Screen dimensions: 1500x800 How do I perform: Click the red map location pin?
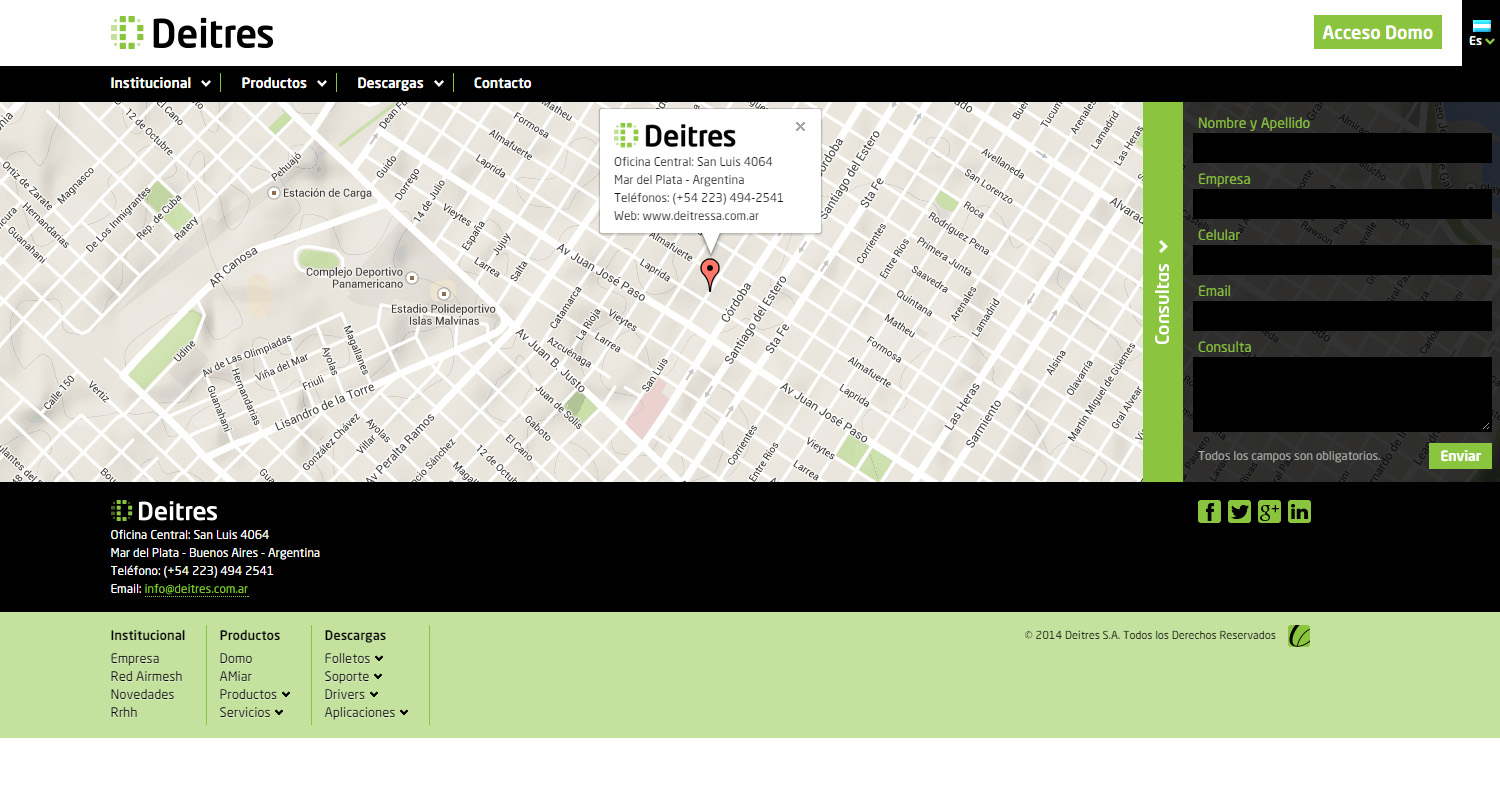709,274
